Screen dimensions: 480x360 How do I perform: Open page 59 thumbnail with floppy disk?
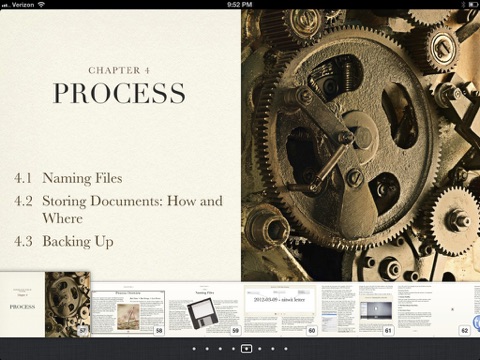click(204, 310)
